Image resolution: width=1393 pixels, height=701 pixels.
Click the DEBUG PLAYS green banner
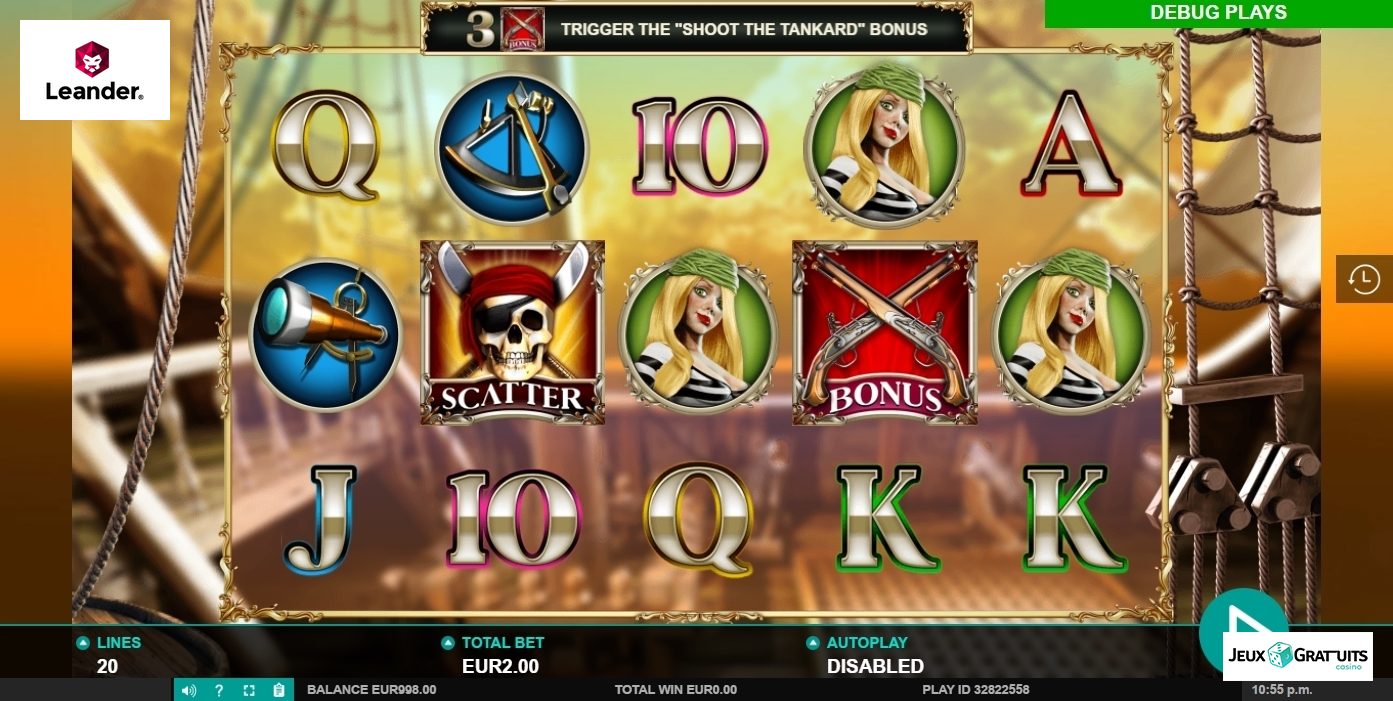[x=1218, y=13]
